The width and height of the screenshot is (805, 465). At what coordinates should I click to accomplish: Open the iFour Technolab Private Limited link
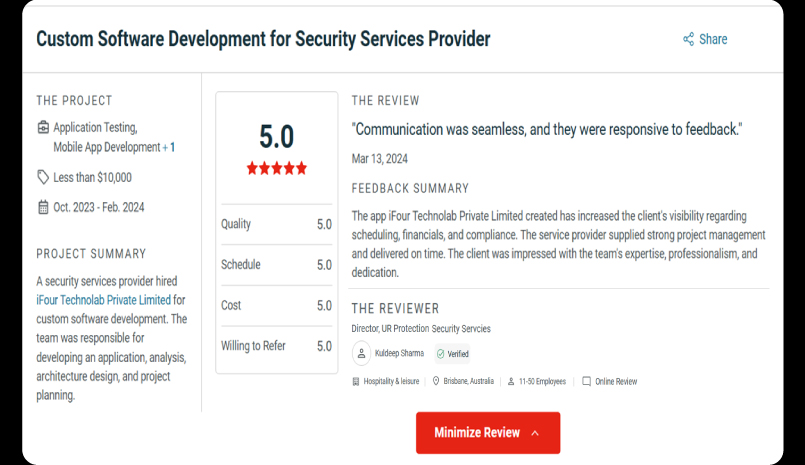104,300
